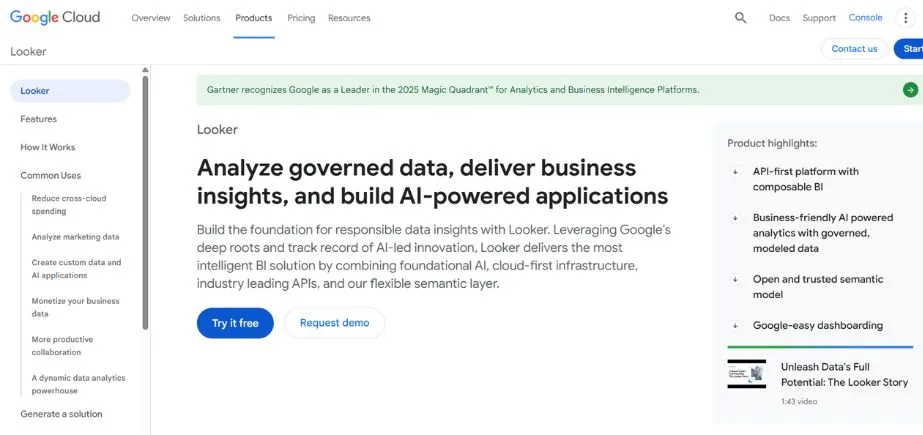
Task: Click the Looker product bar title
Action: click(28, 51)
